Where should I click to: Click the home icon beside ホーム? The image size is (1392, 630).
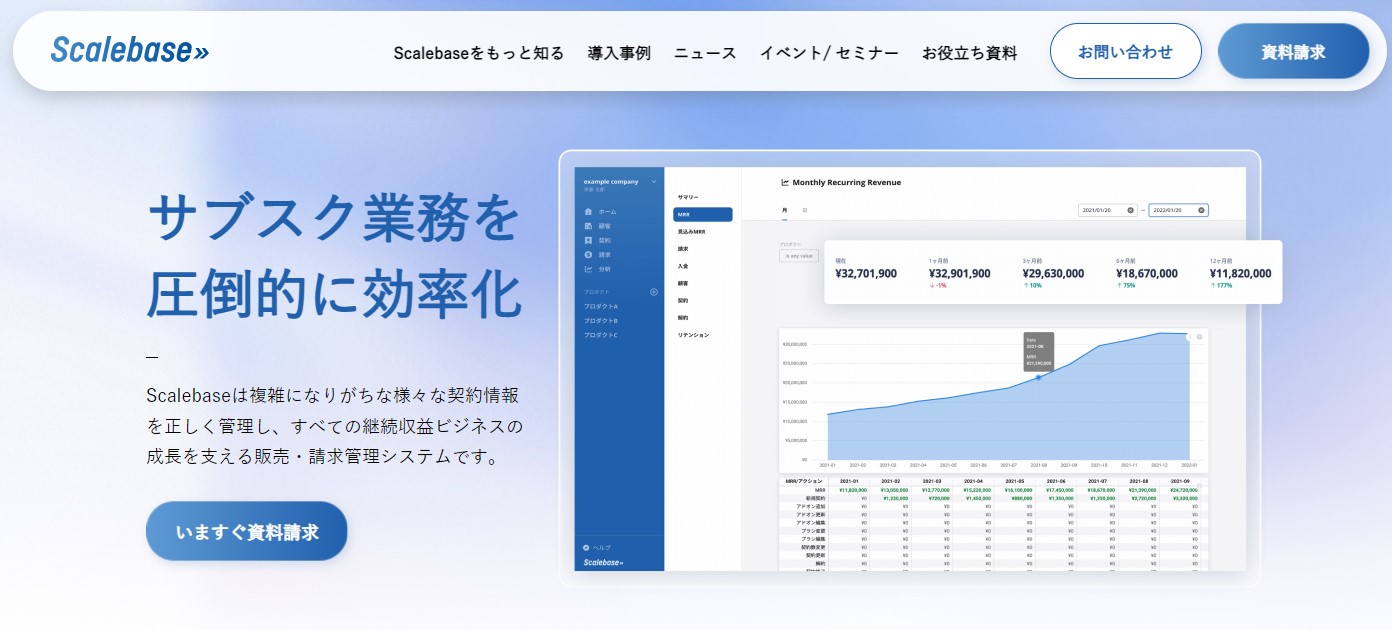click(x=589, y=212)
